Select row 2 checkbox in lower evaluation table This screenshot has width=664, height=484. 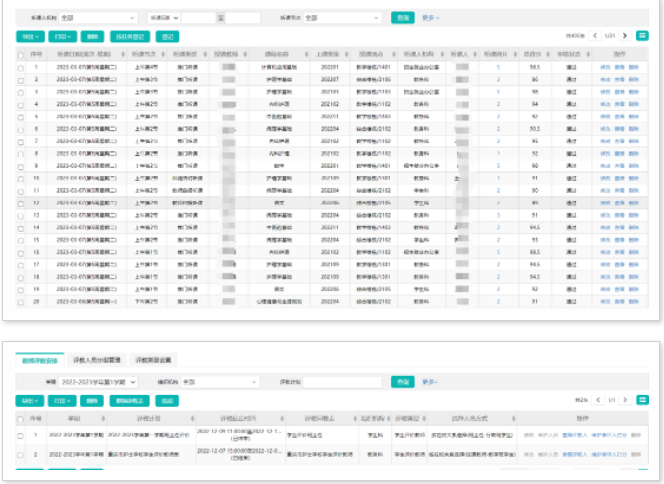pos(21,454)
